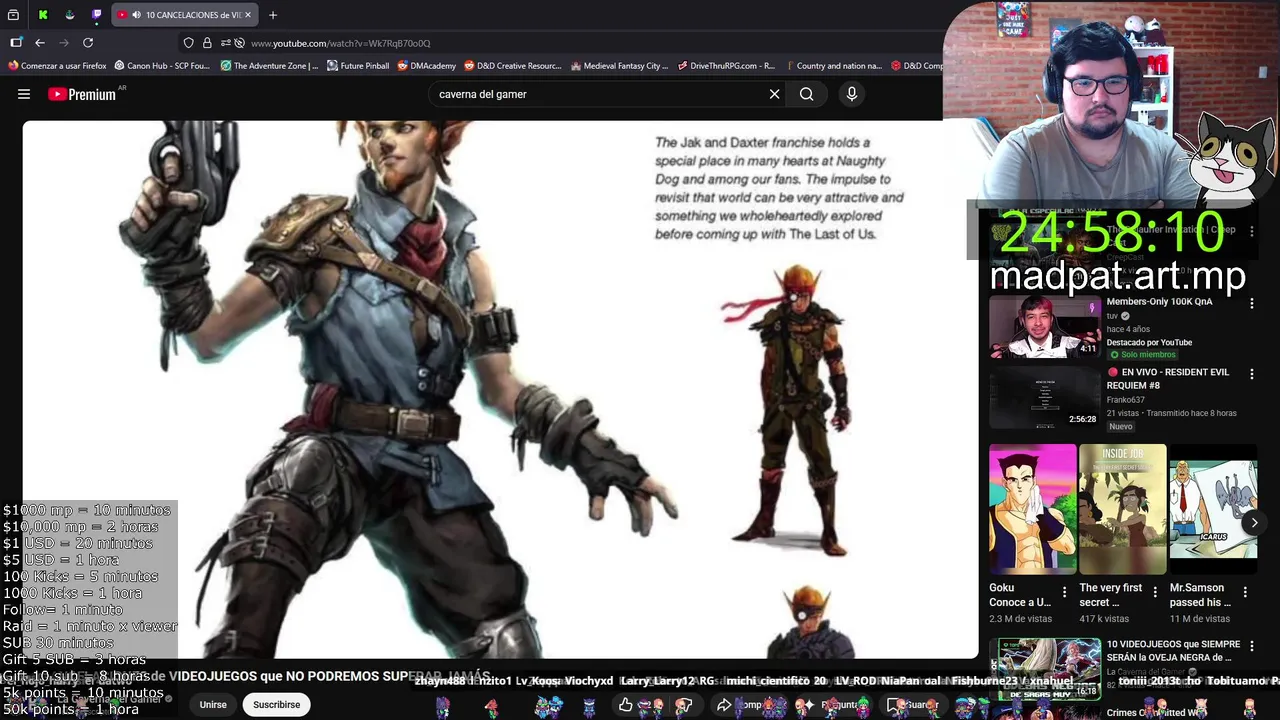Open the Mr.Samson passed his short
Image resolution: width=1280 pixels, height=720 pixels.
(1213, 508)
